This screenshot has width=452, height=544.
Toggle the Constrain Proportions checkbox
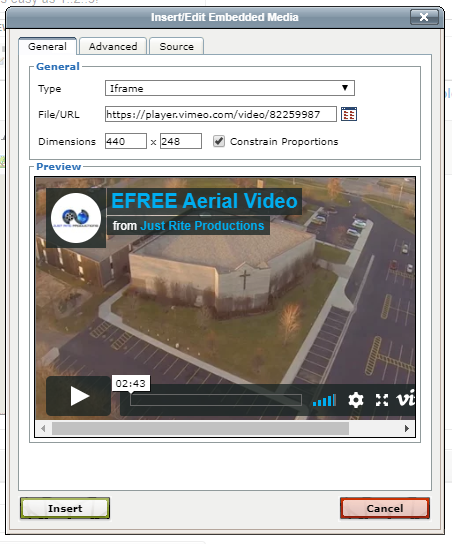tap(219, 141)
